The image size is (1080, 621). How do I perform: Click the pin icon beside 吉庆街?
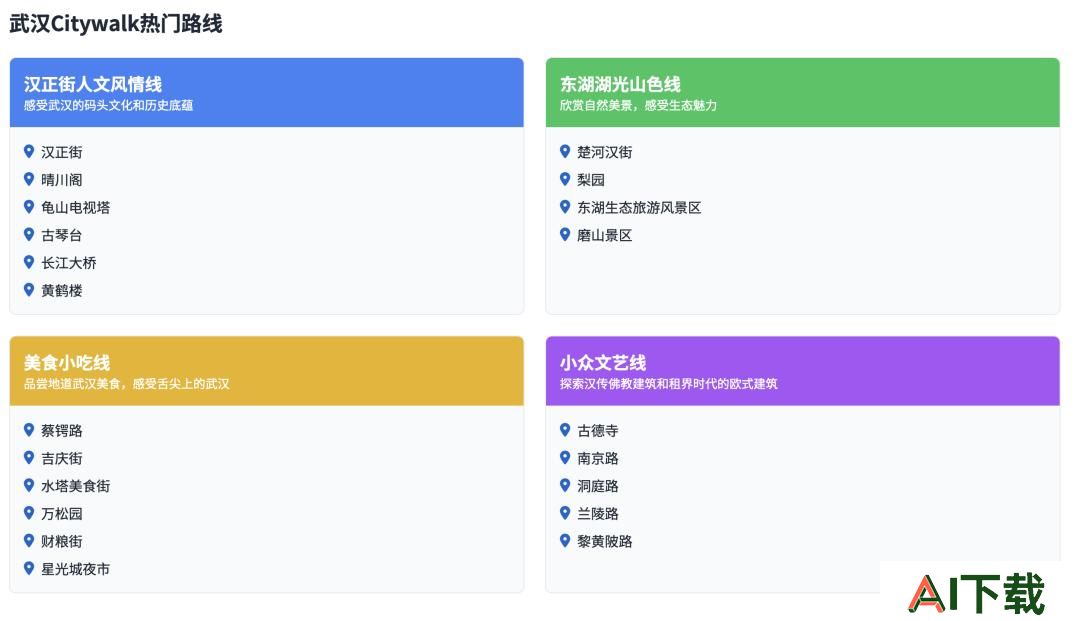point(29,457)
